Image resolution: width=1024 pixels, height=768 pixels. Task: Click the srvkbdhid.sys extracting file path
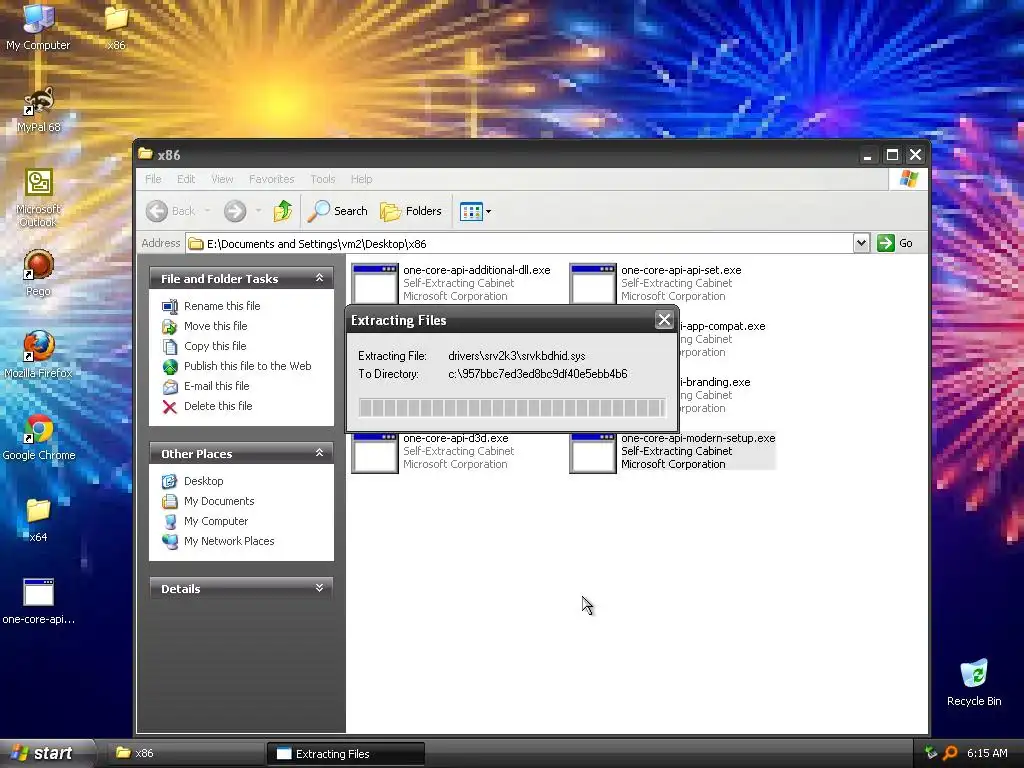pyautogui.click(x=517, y=356)
